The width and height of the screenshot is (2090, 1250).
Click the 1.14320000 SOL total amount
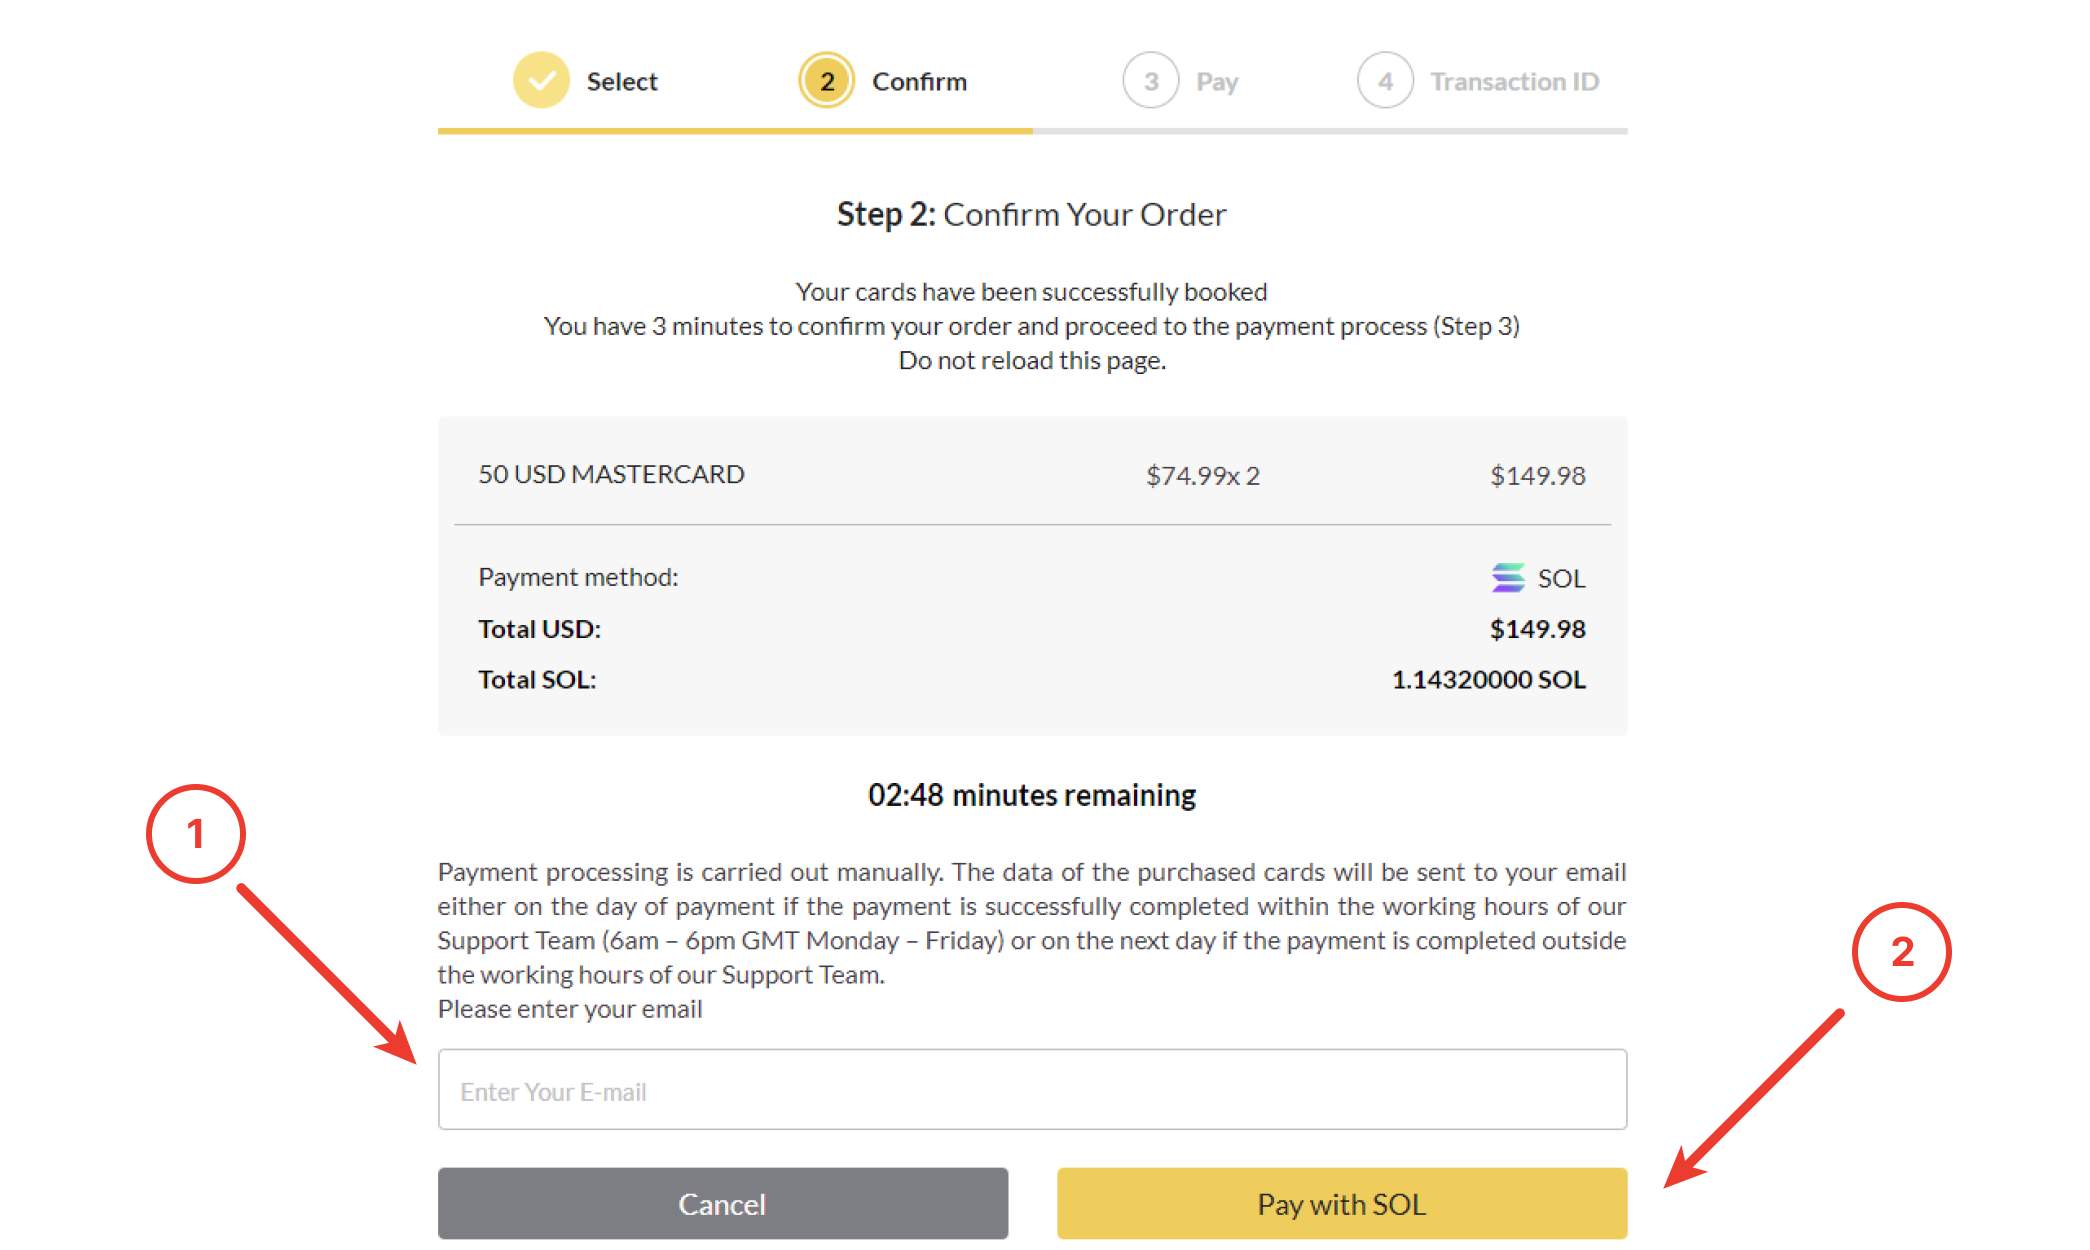[1488, 680]
